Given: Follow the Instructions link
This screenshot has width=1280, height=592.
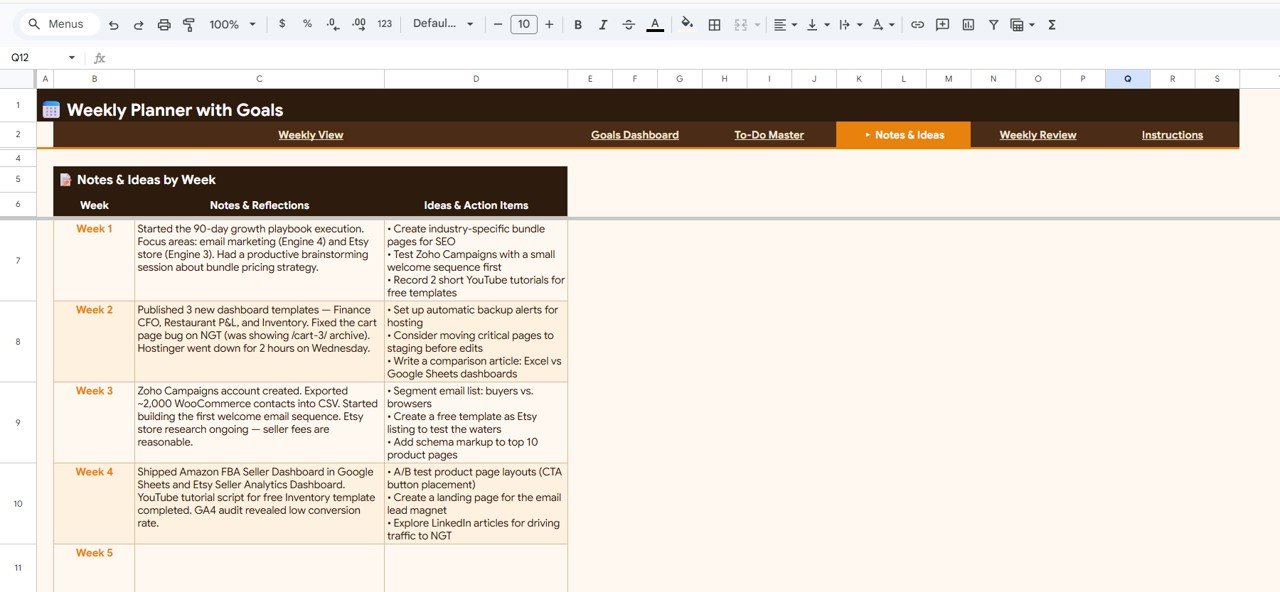Looking at the screenshot, I should pos(1172,135).
